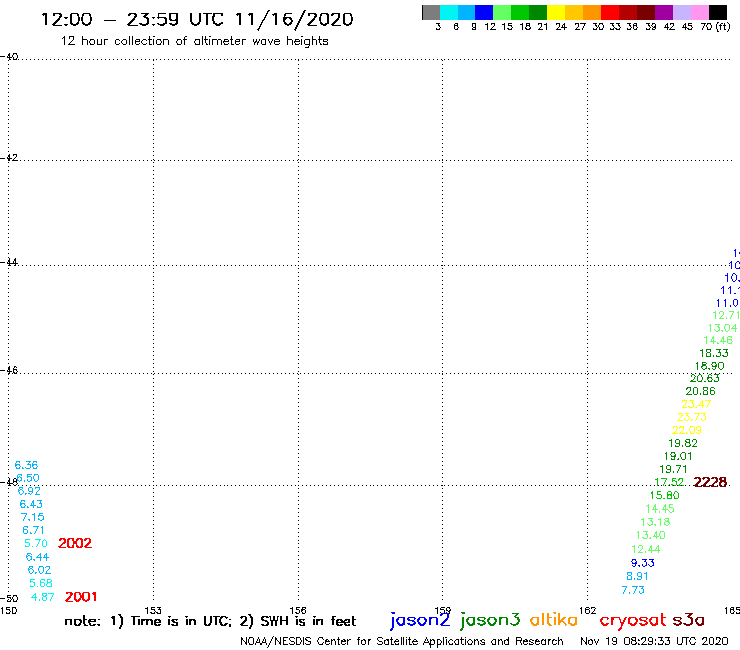Click the jason3 satellite label
This screenshot has width=740, height=650.
tap(490, 620)
